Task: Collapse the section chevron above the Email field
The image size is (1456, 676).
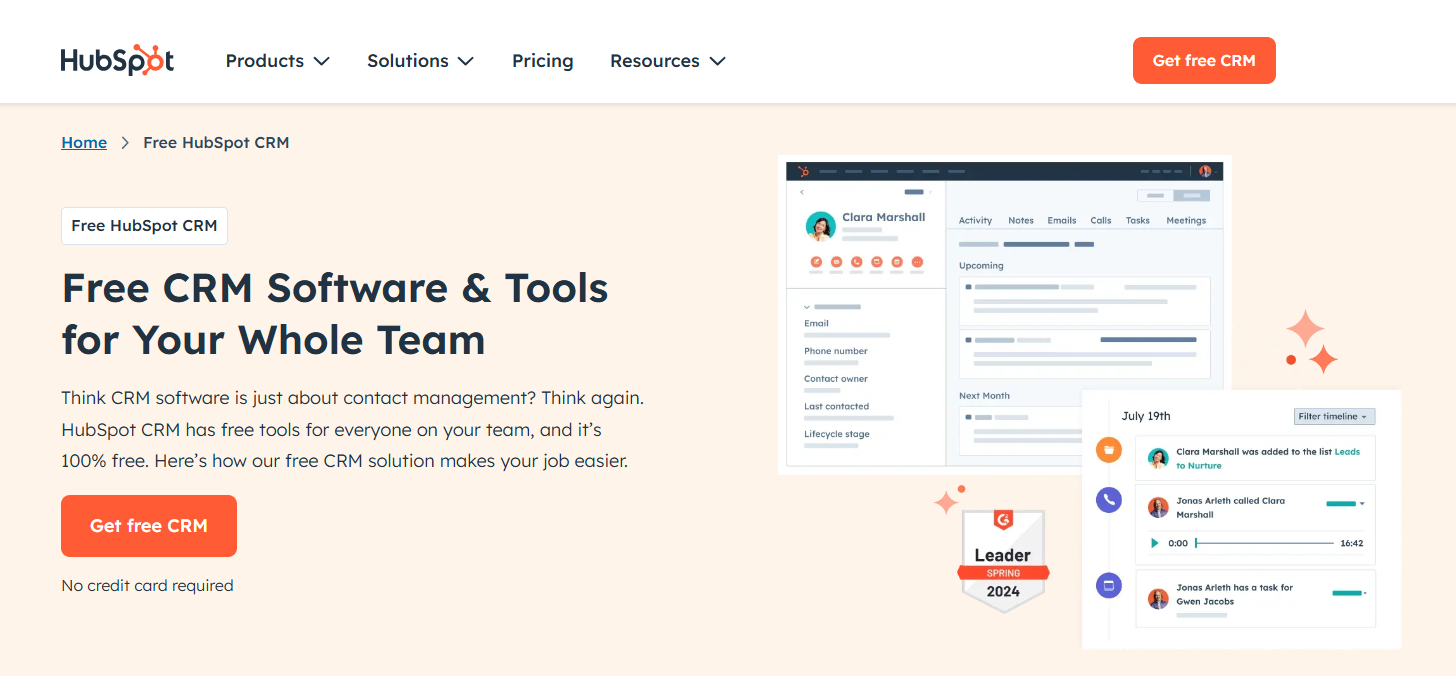Action: tap(806, 307)
